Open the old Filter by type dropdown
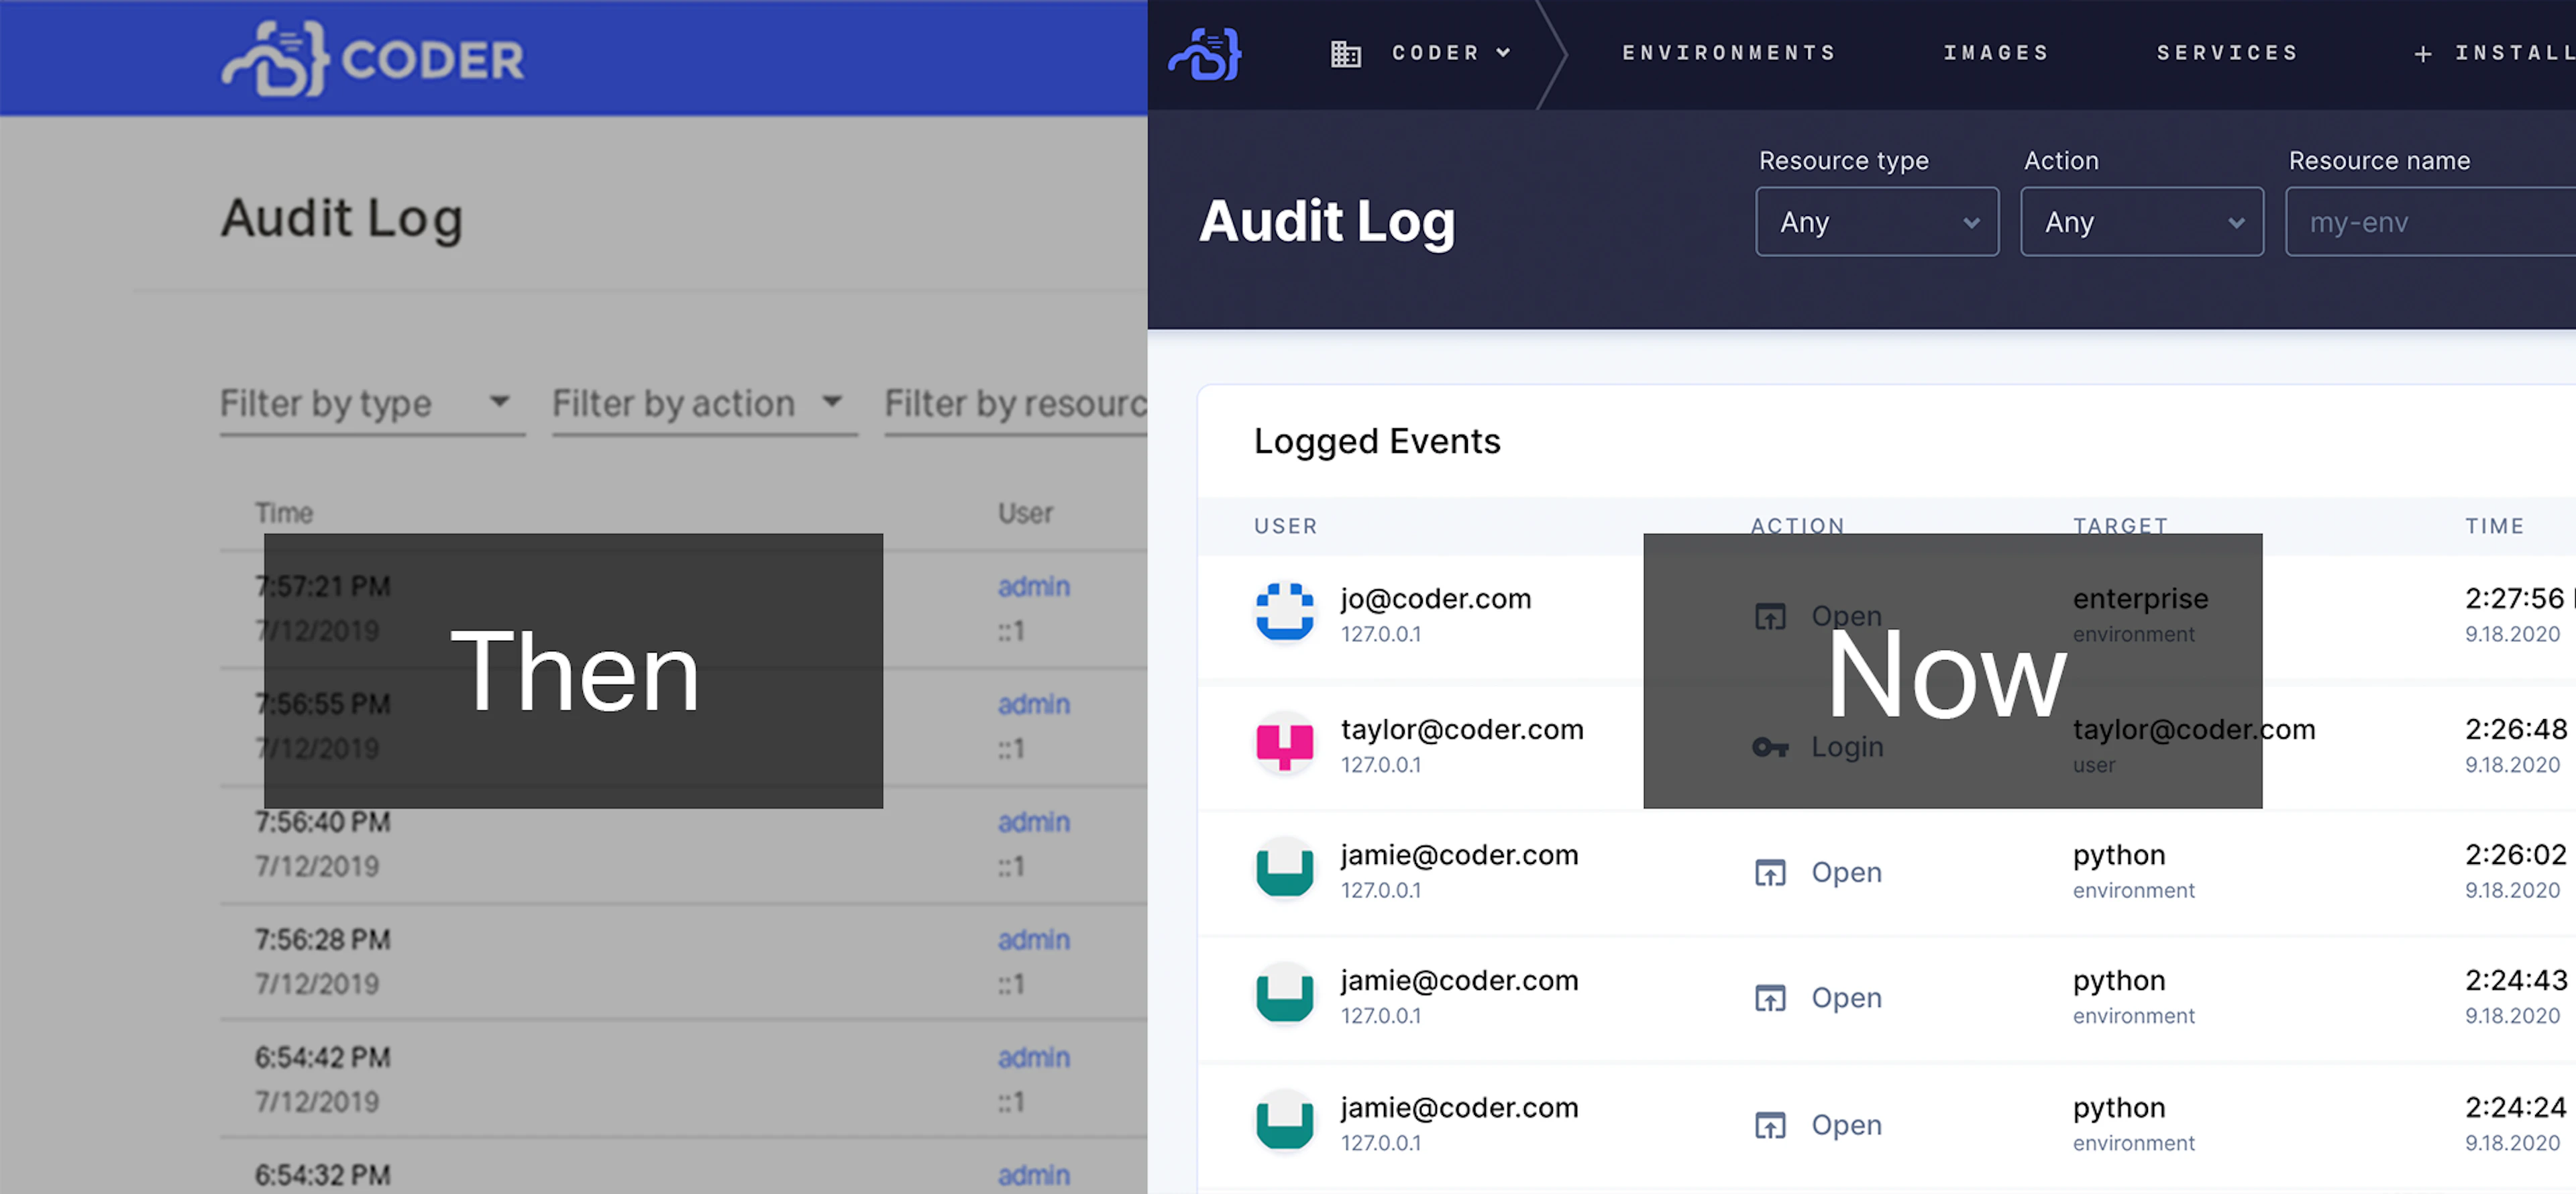 [372, 405]
